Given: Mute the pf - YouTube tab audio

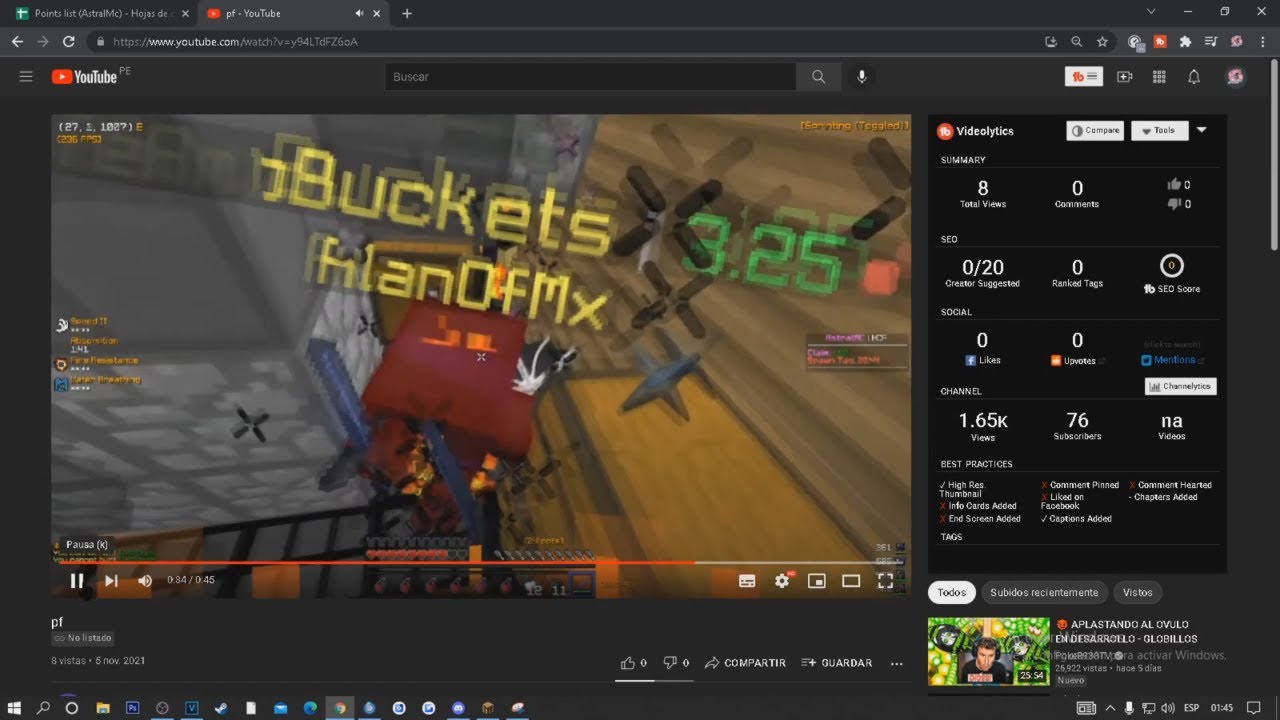Looking at the screenshot, I should coord(359,14).
